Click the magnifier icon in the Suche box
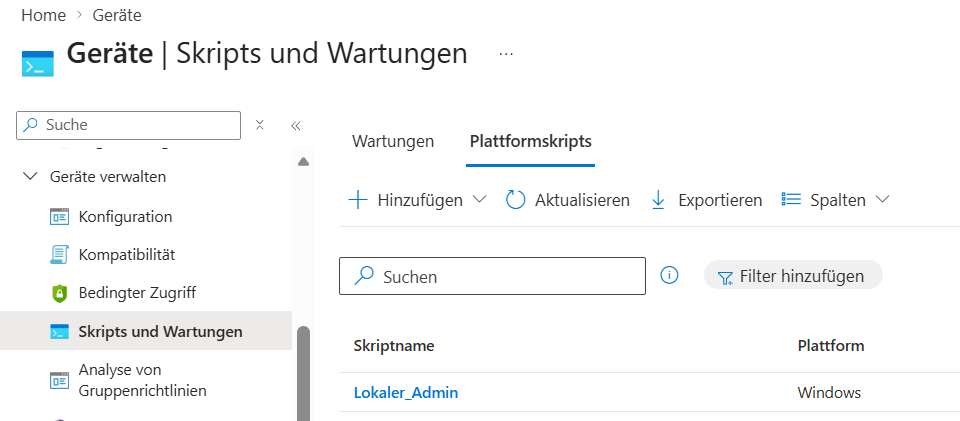The height and width of the screenshot is (421, 960). click(30, 125)
